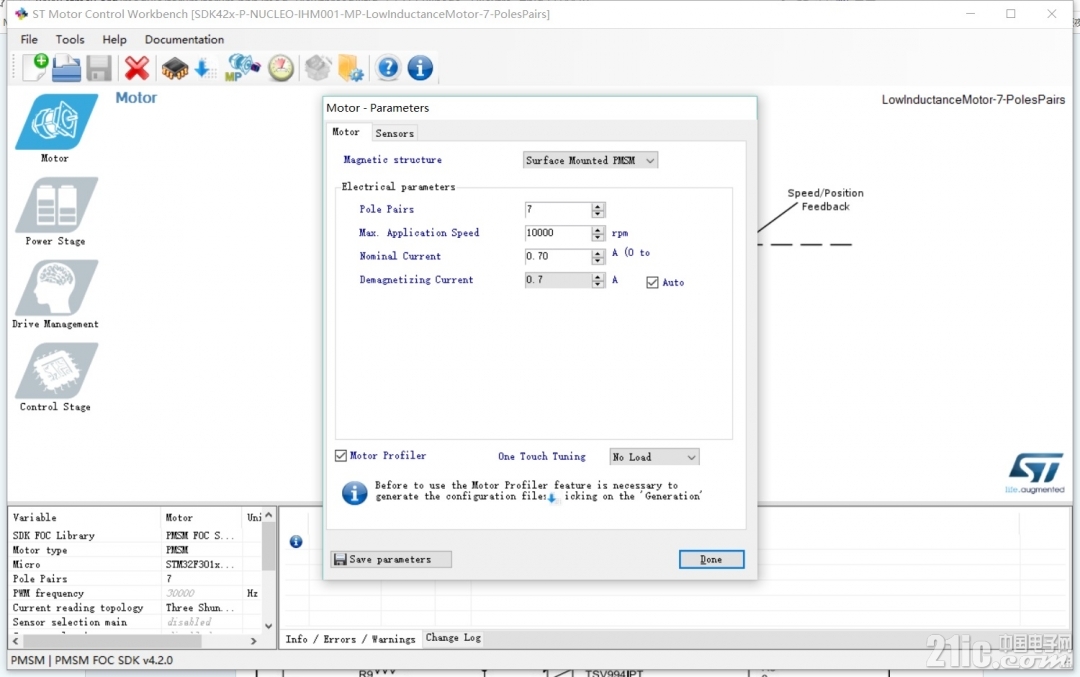
Task: Toggle the Auto demagnetizing current checkbox
Action: 652,282
